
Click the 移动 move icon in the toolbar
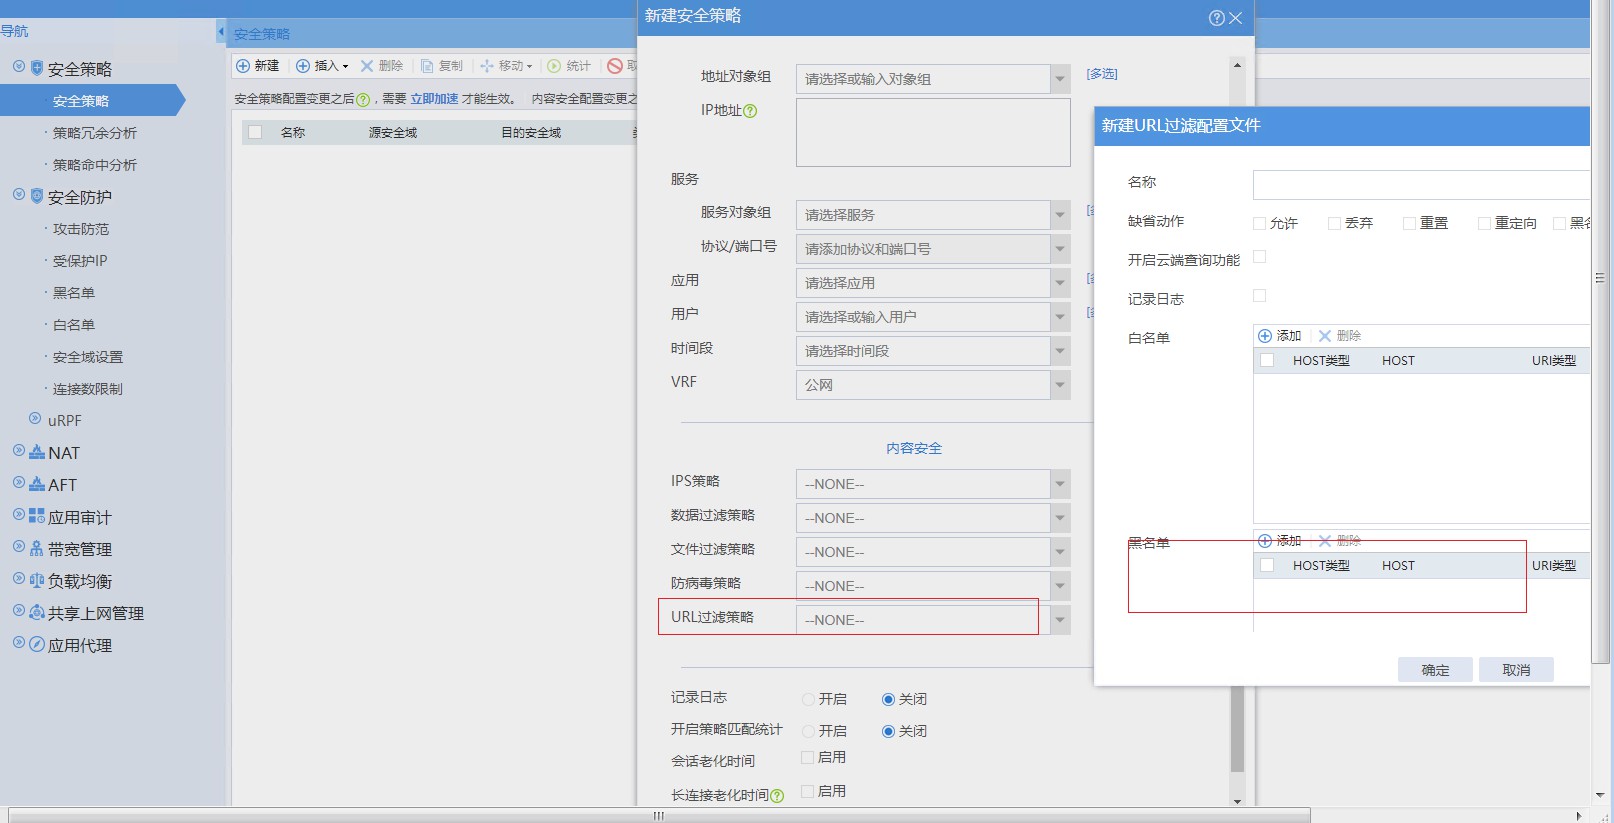pyautogui.click(x=487, y=66)
